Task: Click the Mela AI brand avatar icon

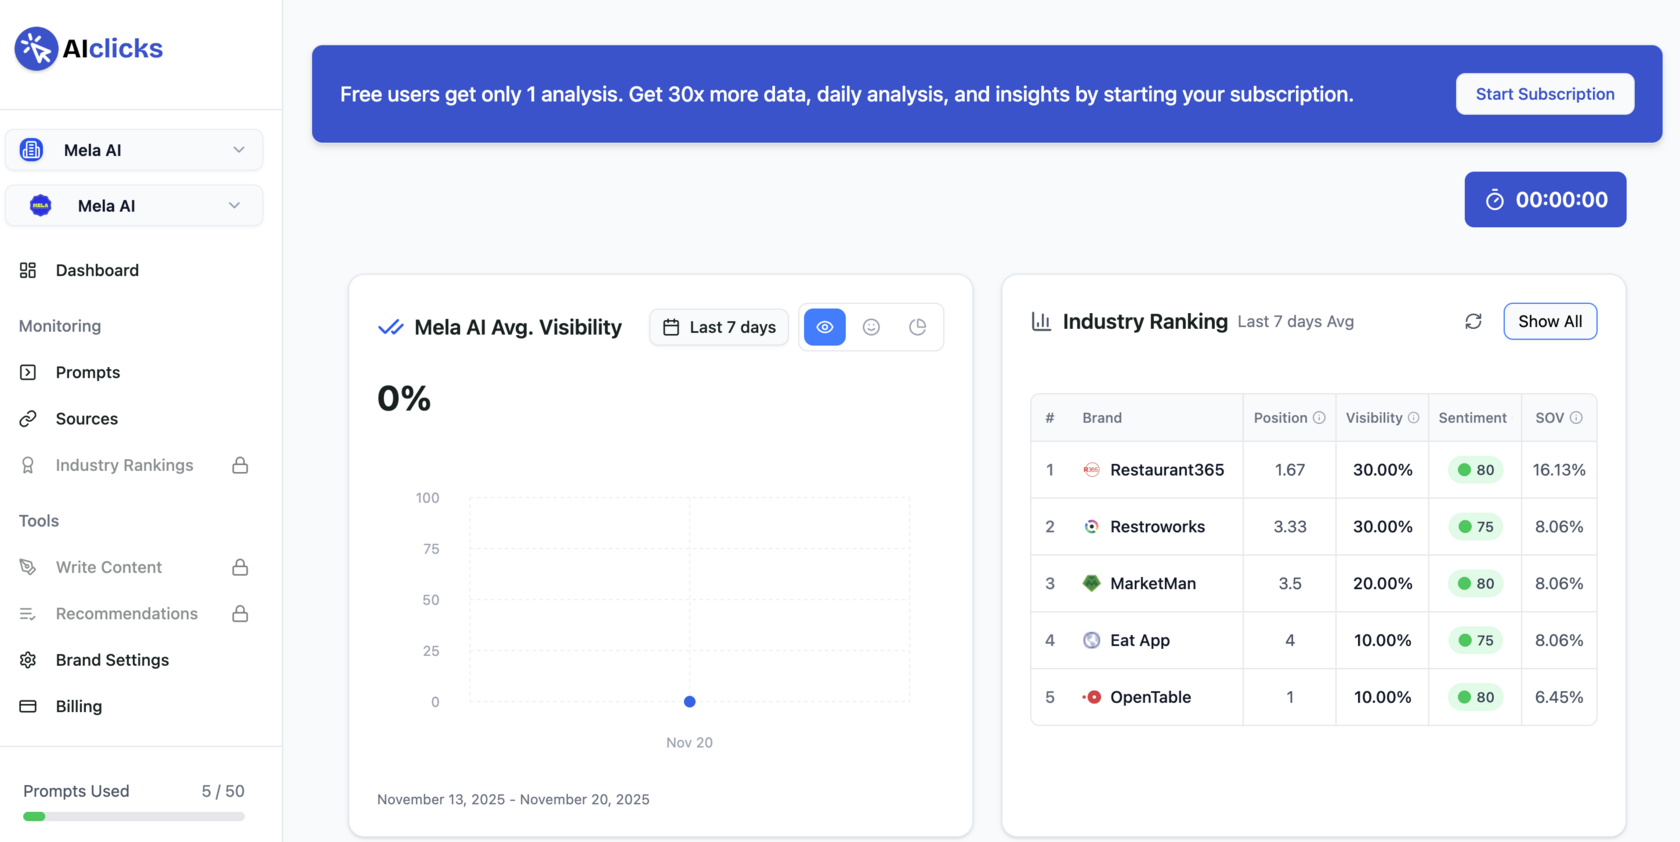Action: (41, 206)
